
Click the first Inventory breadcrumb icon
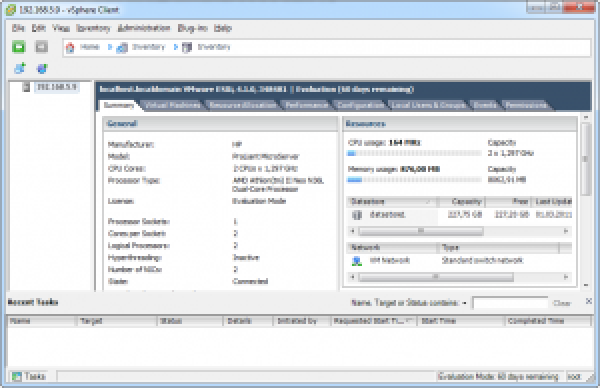point(122,47)
